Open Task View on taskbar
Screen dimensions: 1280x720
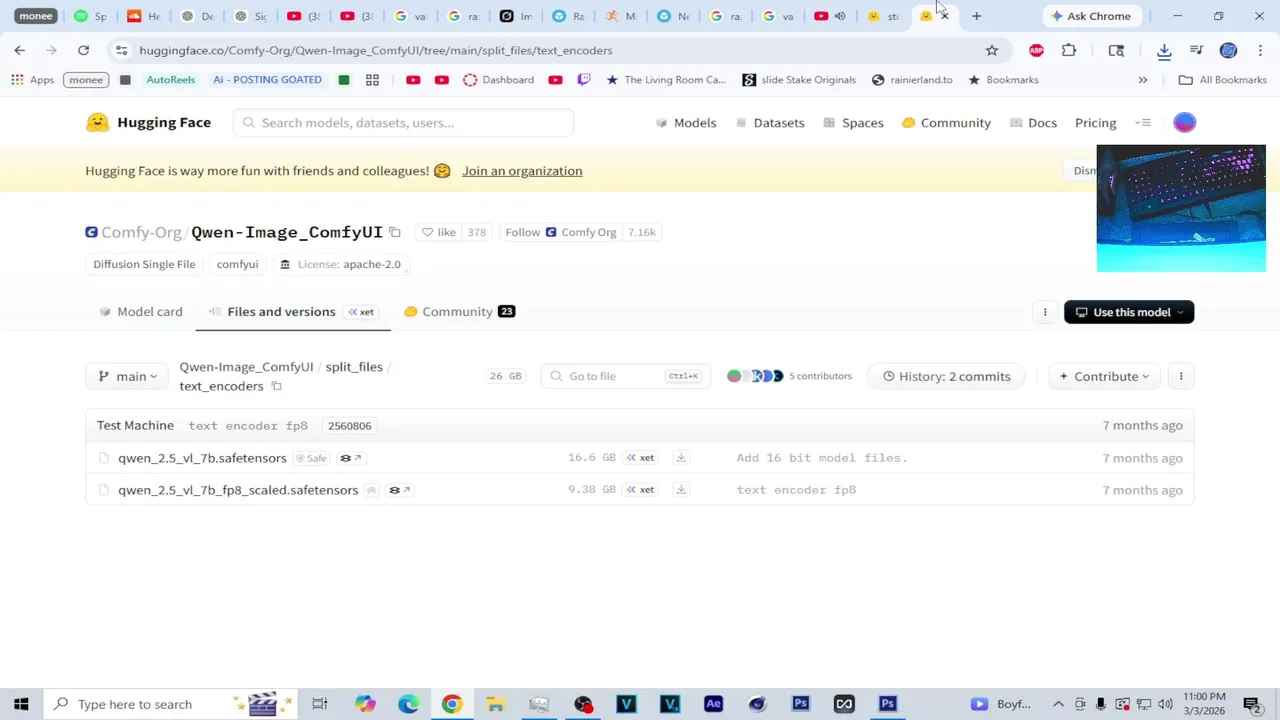[x=320, y=704]
